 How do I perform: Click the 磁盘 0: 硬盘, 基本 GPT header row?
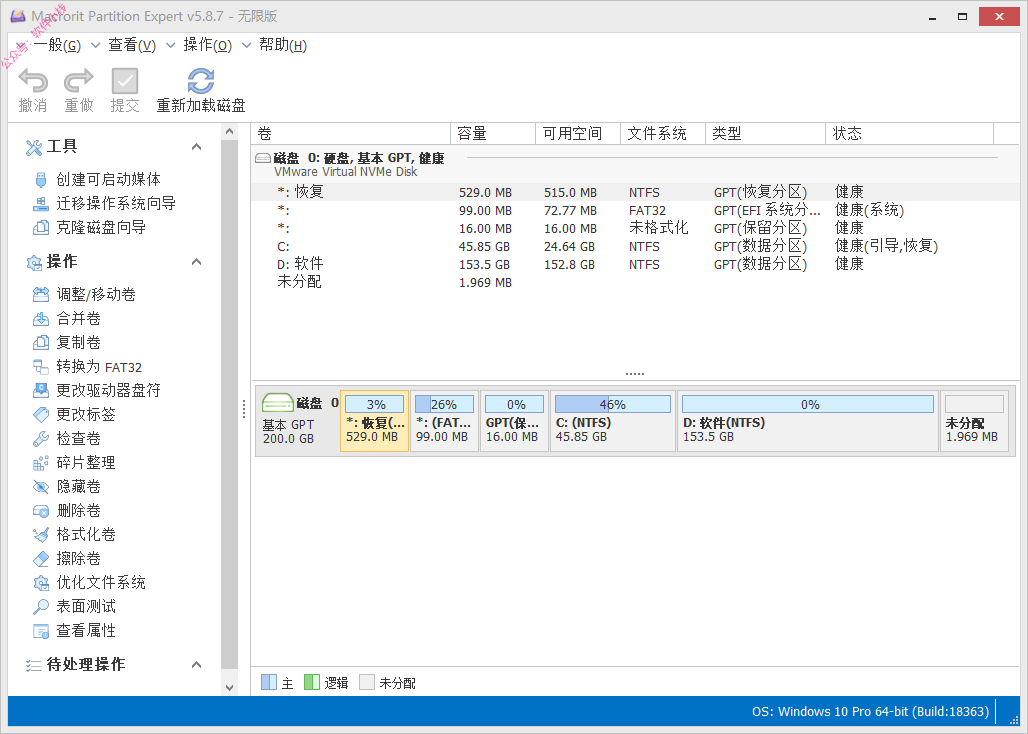click(x=636, y=163)
